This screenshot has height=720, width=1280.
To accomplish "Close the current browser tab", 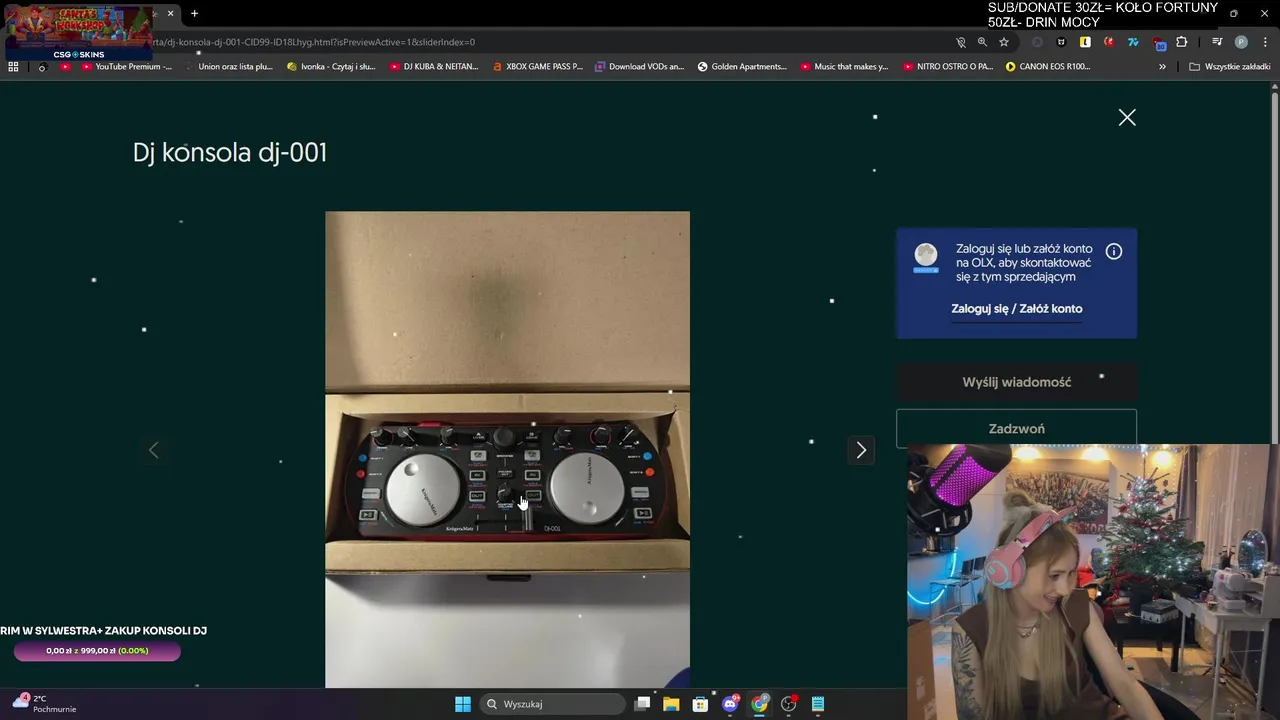I will point(170,14).
